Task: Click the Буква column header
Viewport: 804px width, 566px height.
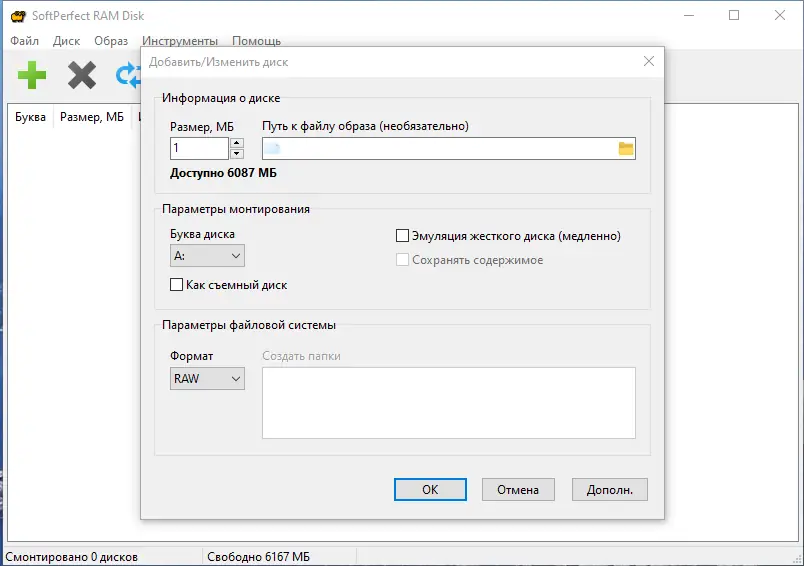Action: click(30, 117)
